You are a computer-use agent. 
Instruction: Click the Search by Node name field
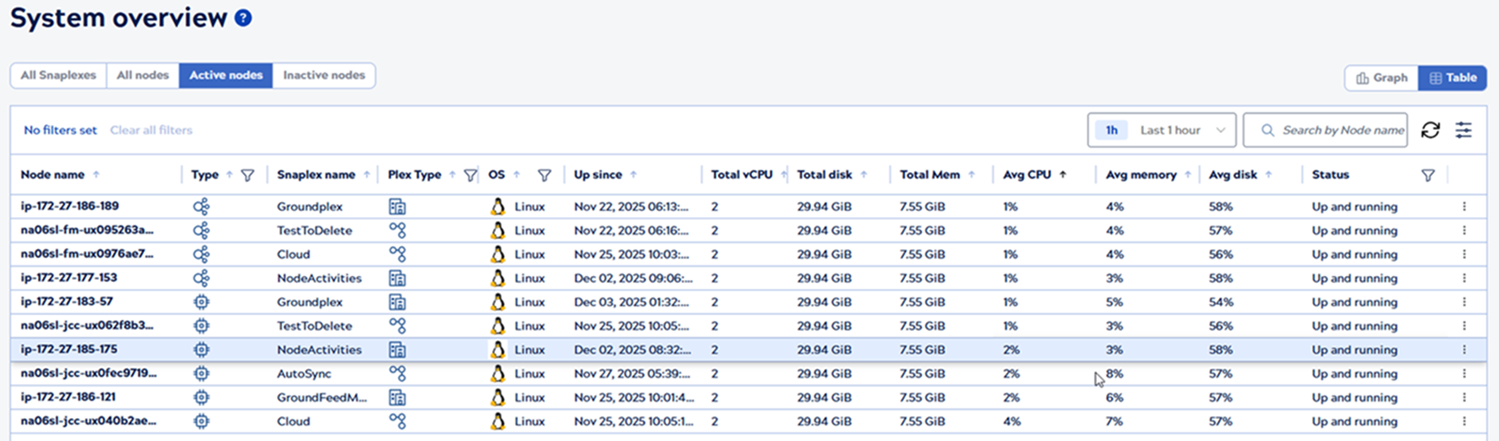(1335, 130)
